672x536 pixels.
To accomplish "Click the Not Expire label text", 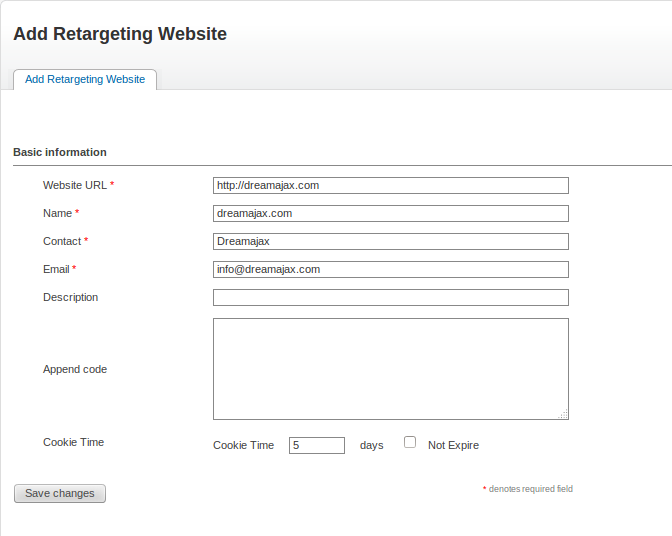I will coord(453,445).
